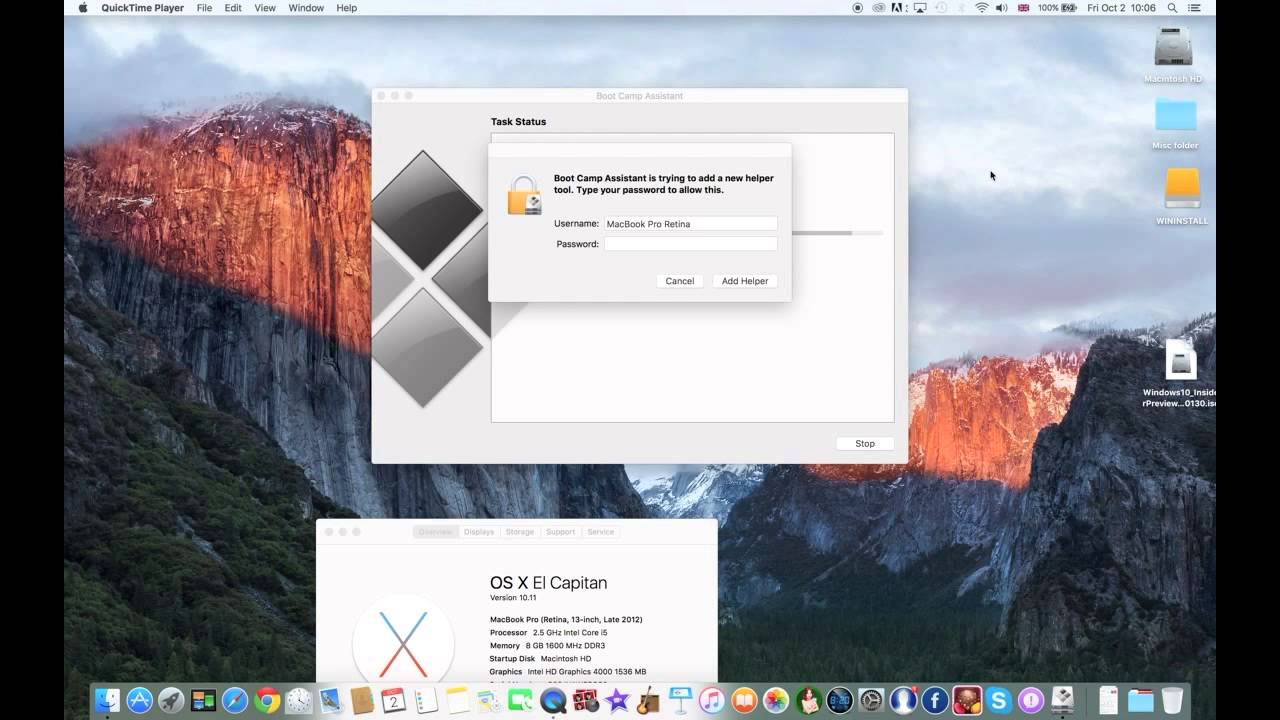Open App Store from the Dock
The image size is (1280, 720).
coord(140,700)
